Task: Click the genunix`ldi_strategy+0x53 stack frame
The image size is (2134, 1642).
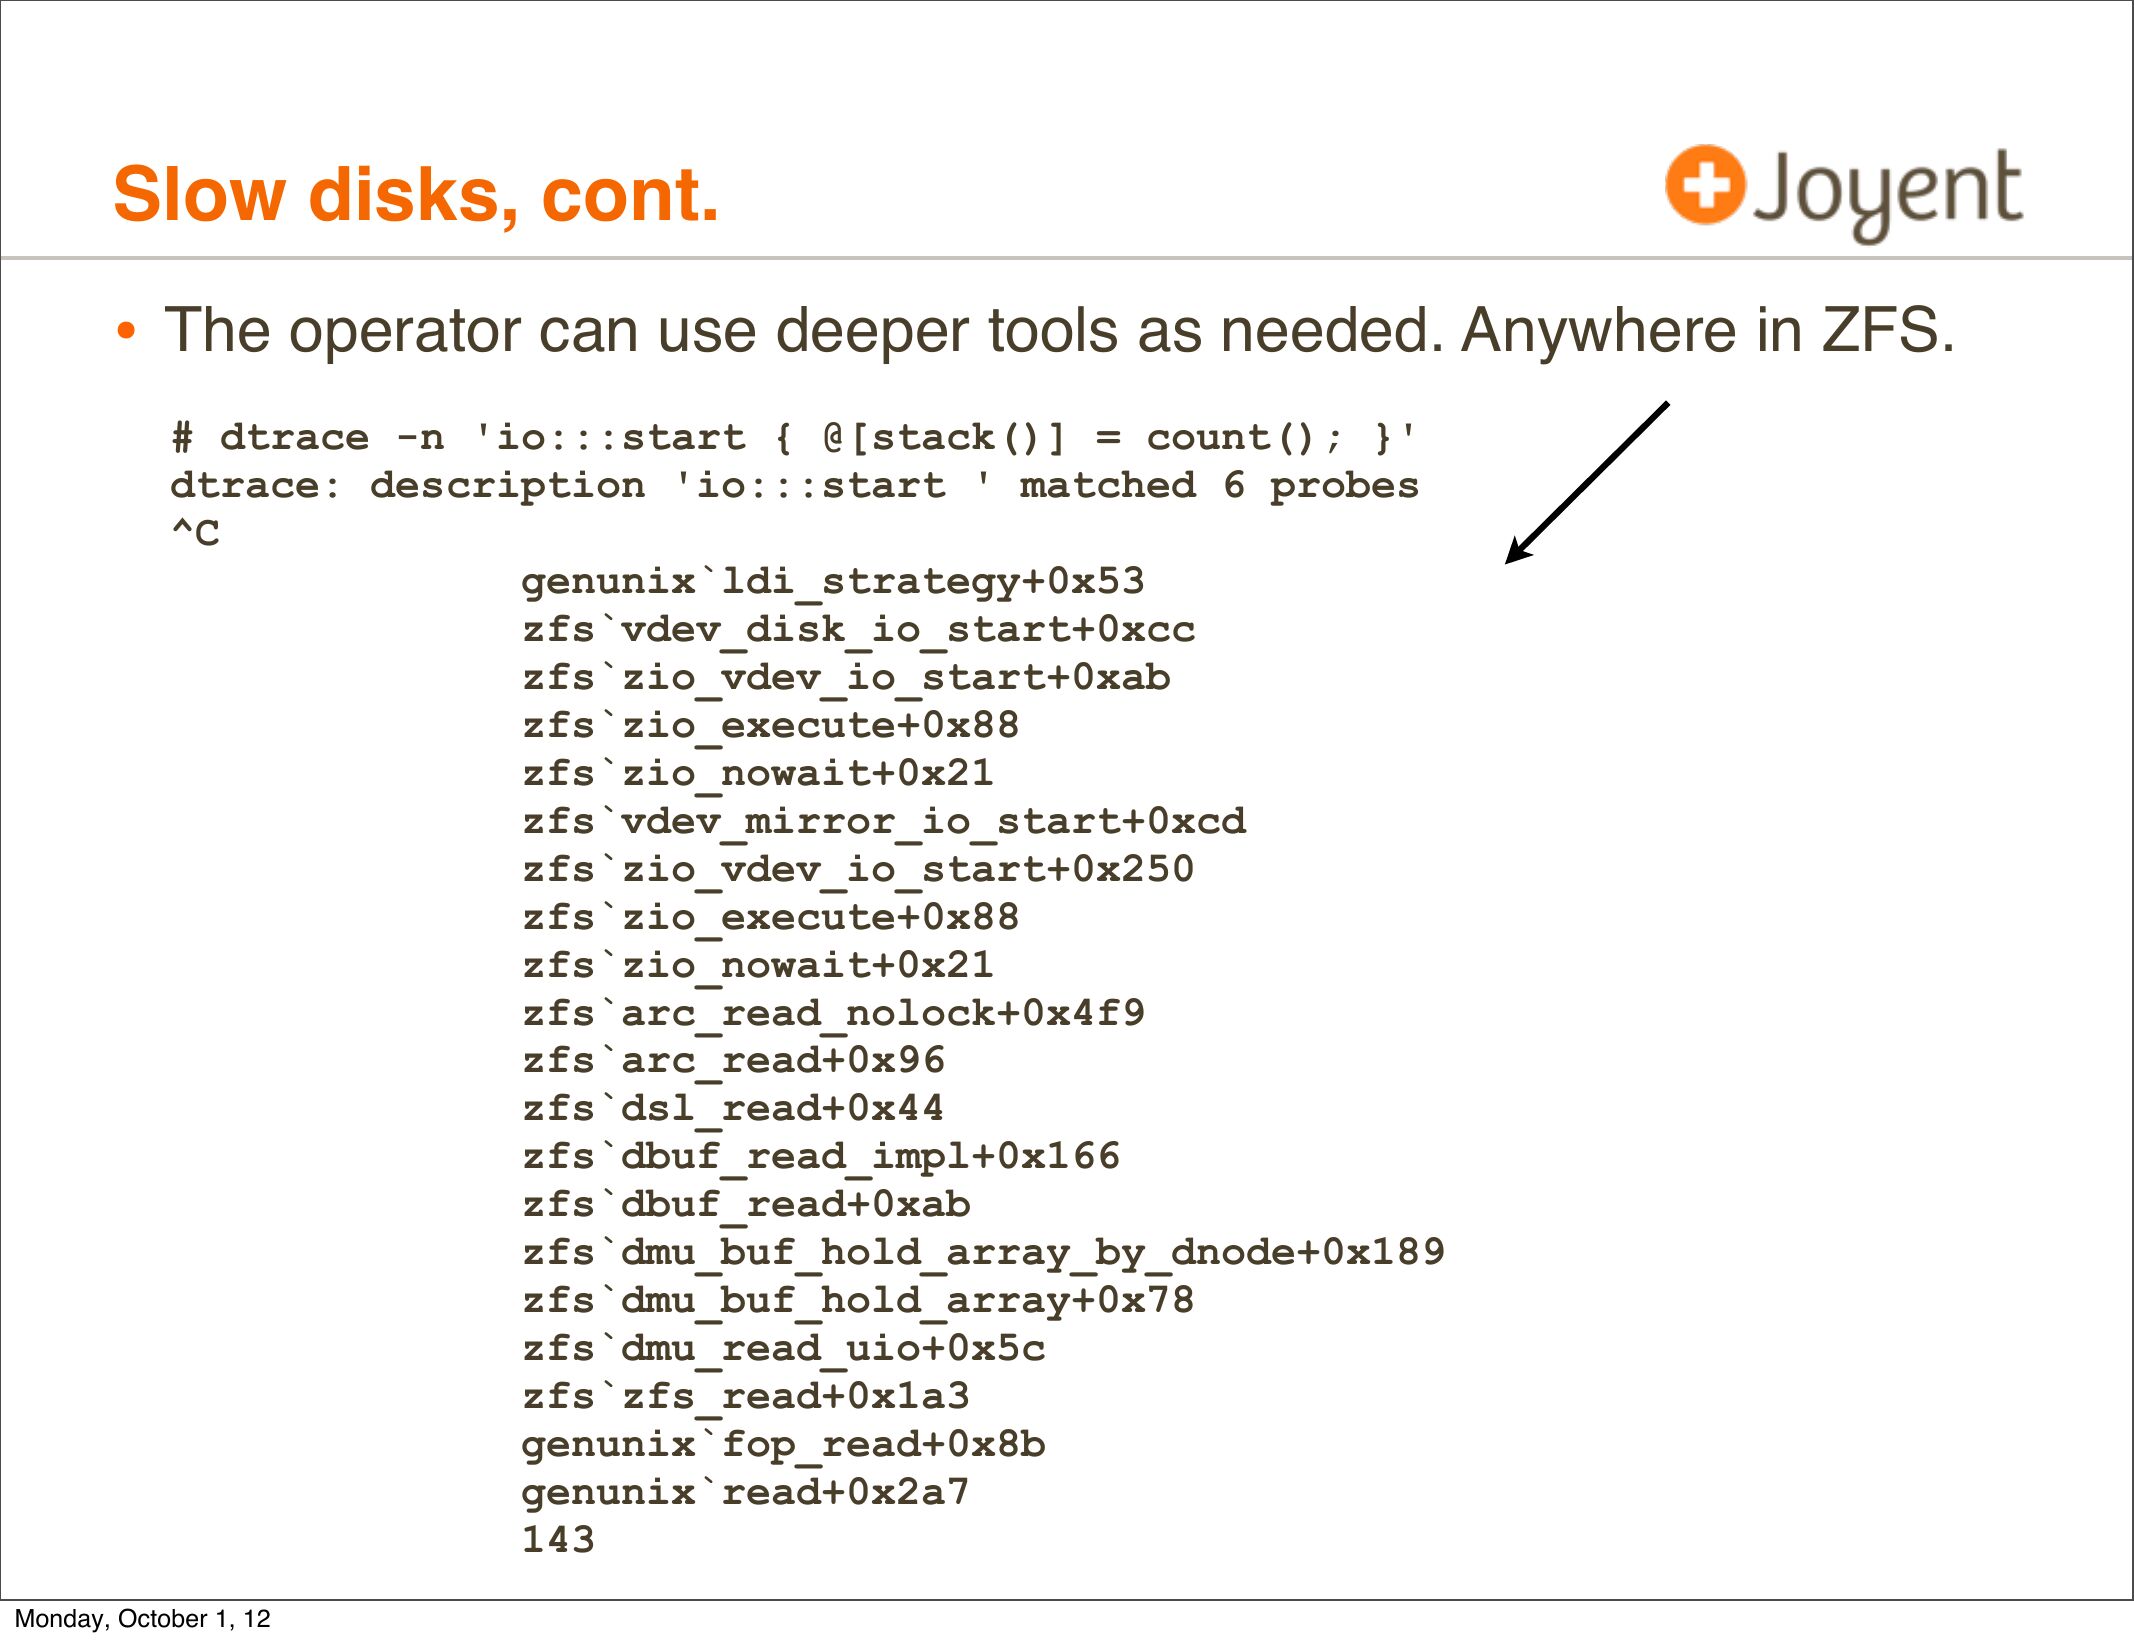Action: pyautogui.click(x=832, y=581)
